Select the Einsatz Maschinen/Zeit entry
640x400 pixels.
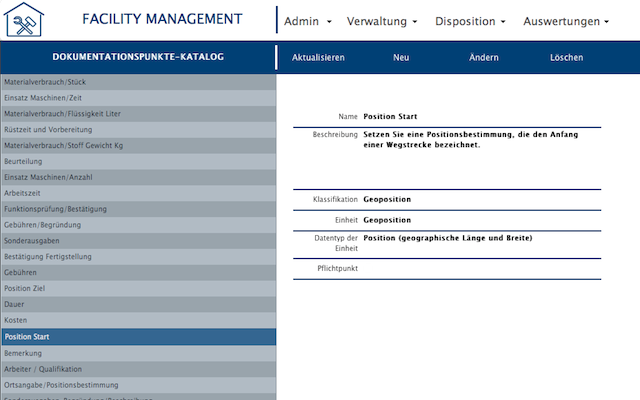pyautogui.click(x=138, y=97)
